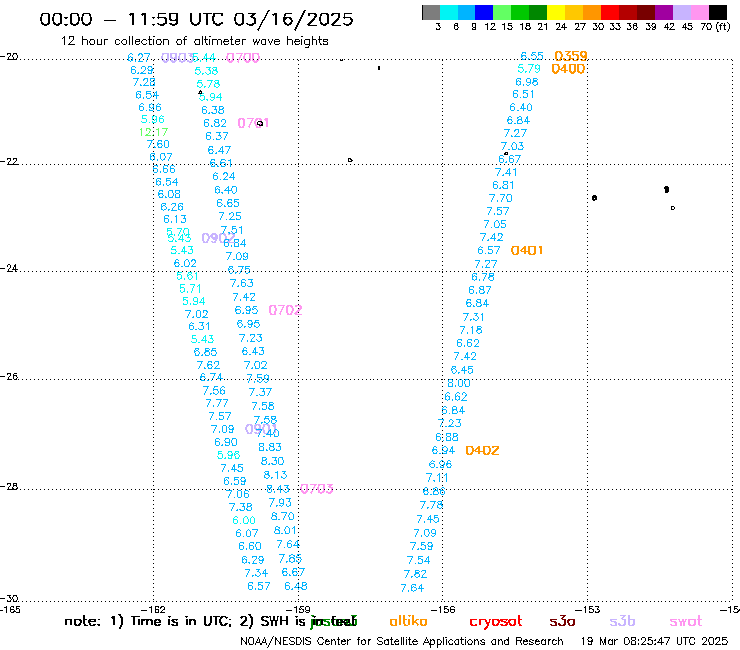Click the wave height value 7.70

tap(501, 198)
